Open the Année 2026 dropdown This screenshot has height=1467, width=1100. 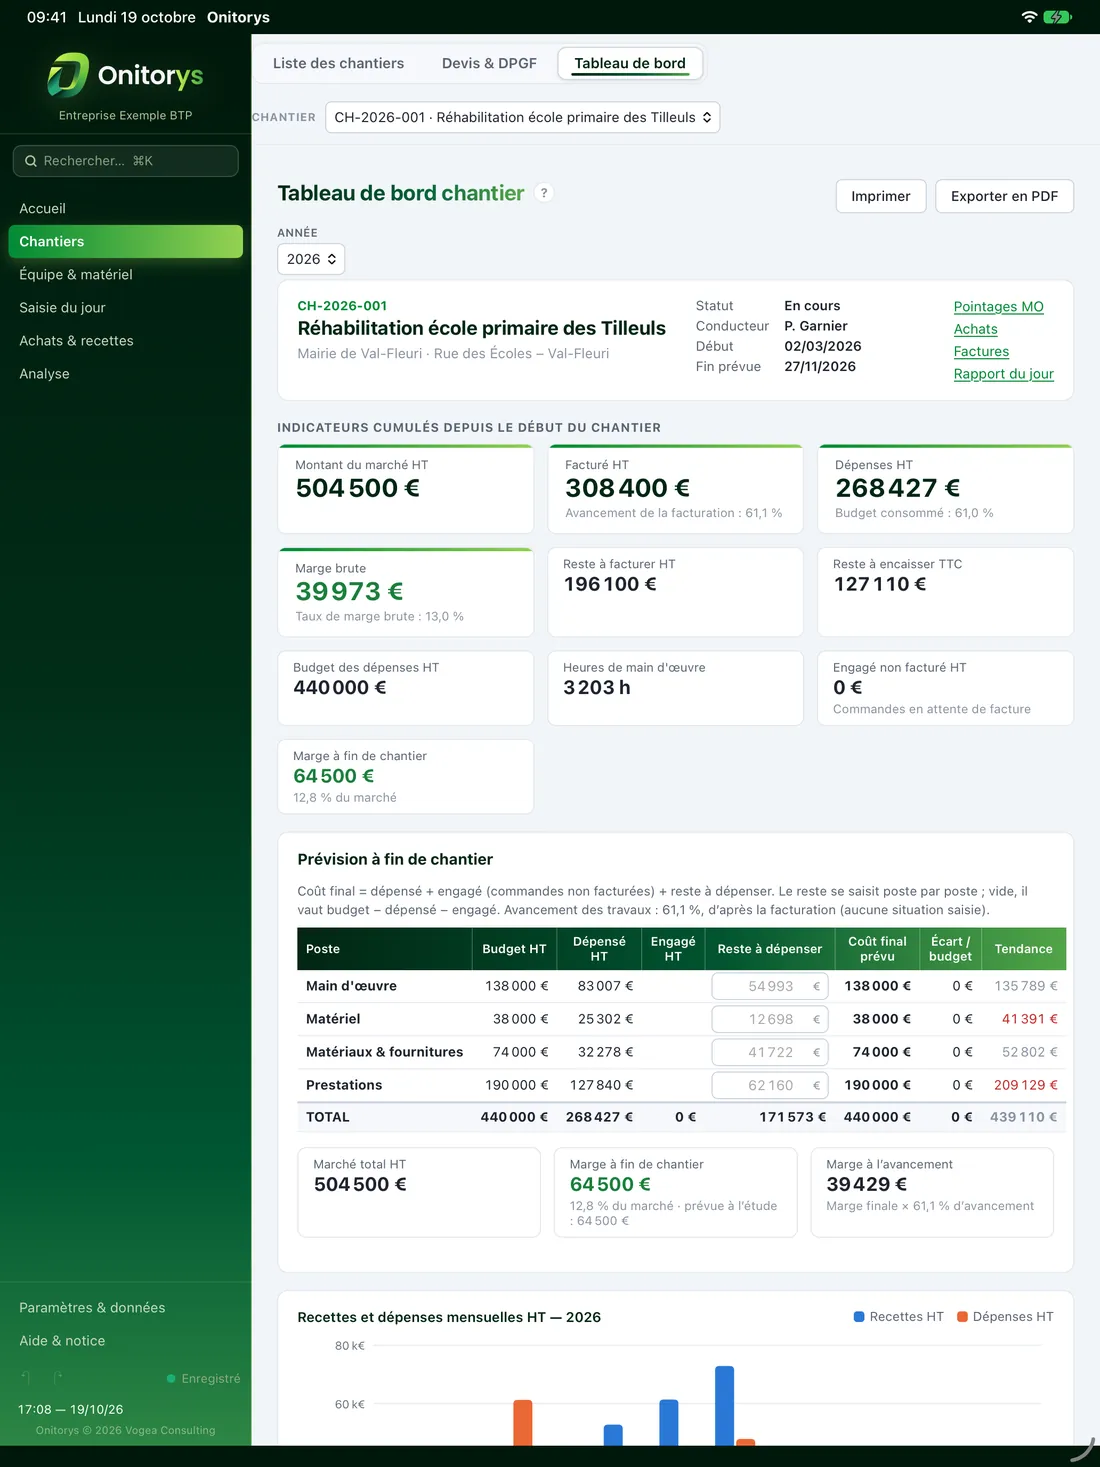coord(311,259)
